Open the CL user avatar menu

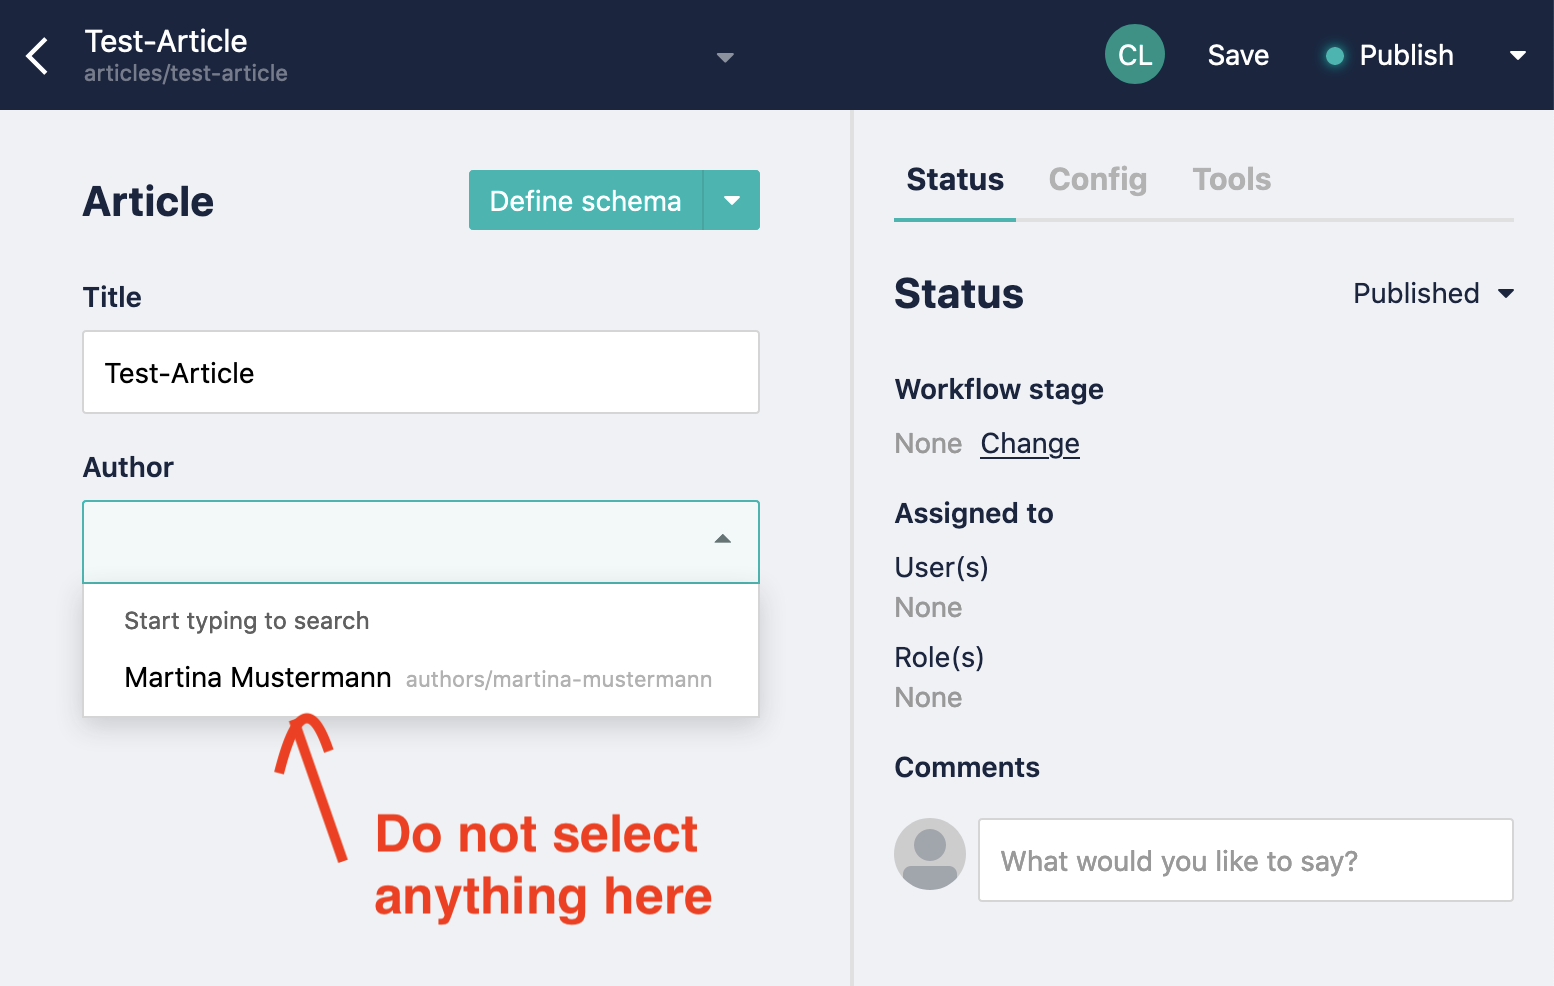tap(1134, 54)
